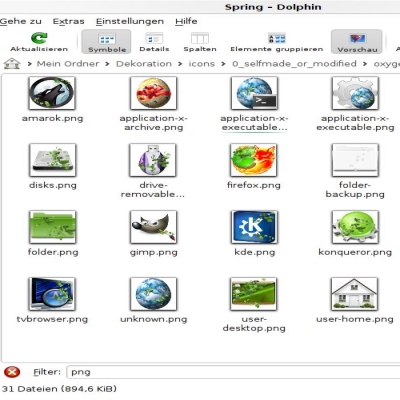400x400 pixels.
Task: Click the unknown.png file name
Action: [x=154, y=319]
